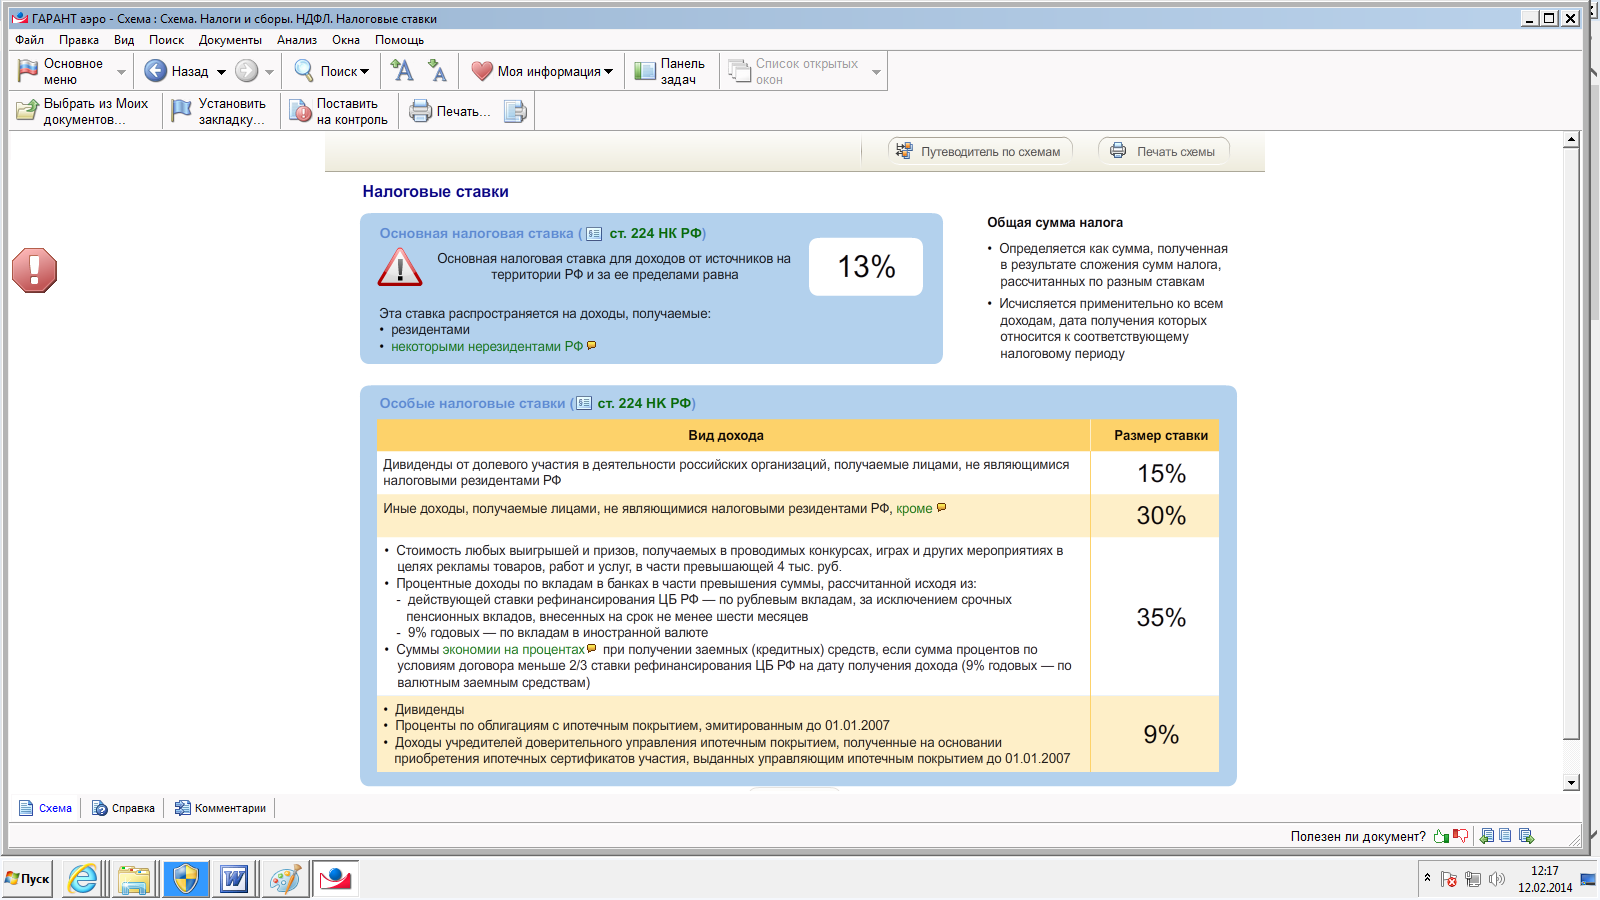Open the forward history dropdown arrow
Screen dimensions: 1600x900
tap(269, 72)
